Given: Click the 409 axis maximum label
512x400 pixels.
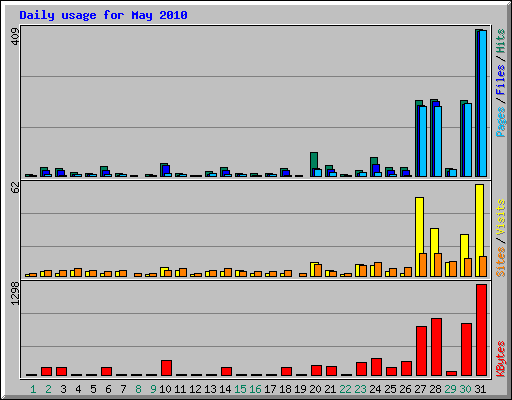Looking at the screenshot, I should pos(15,36).
